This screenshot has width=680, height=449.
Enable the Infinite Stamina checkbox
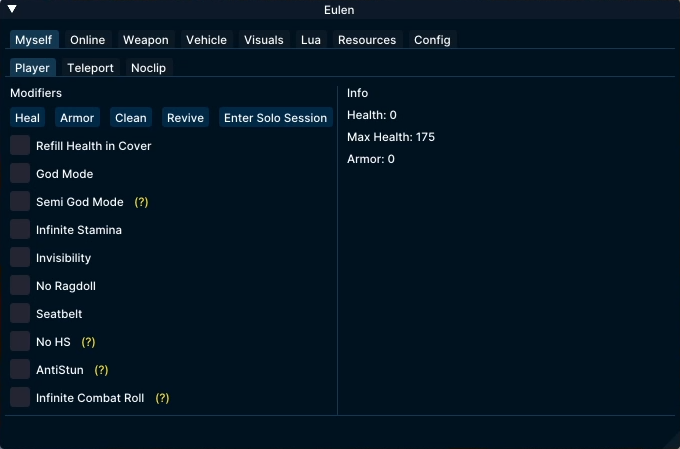(x=20, y=229)
